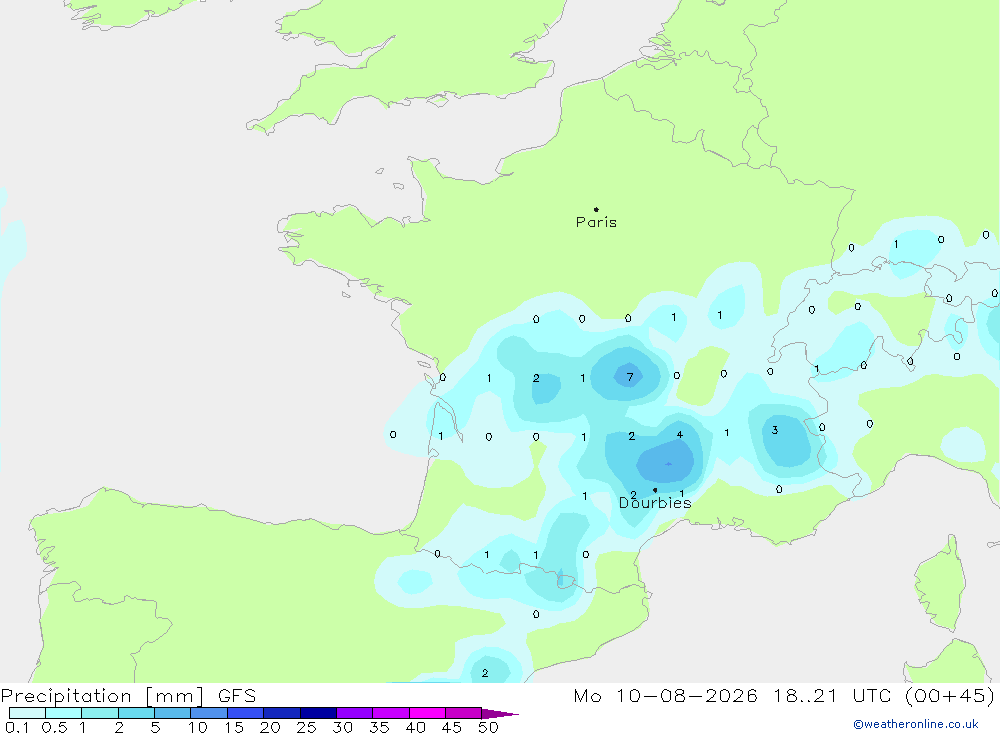Click the legend label '35'
This screenshot has width=1000, height=733.
pyautogui.click(x=379, y=727)
